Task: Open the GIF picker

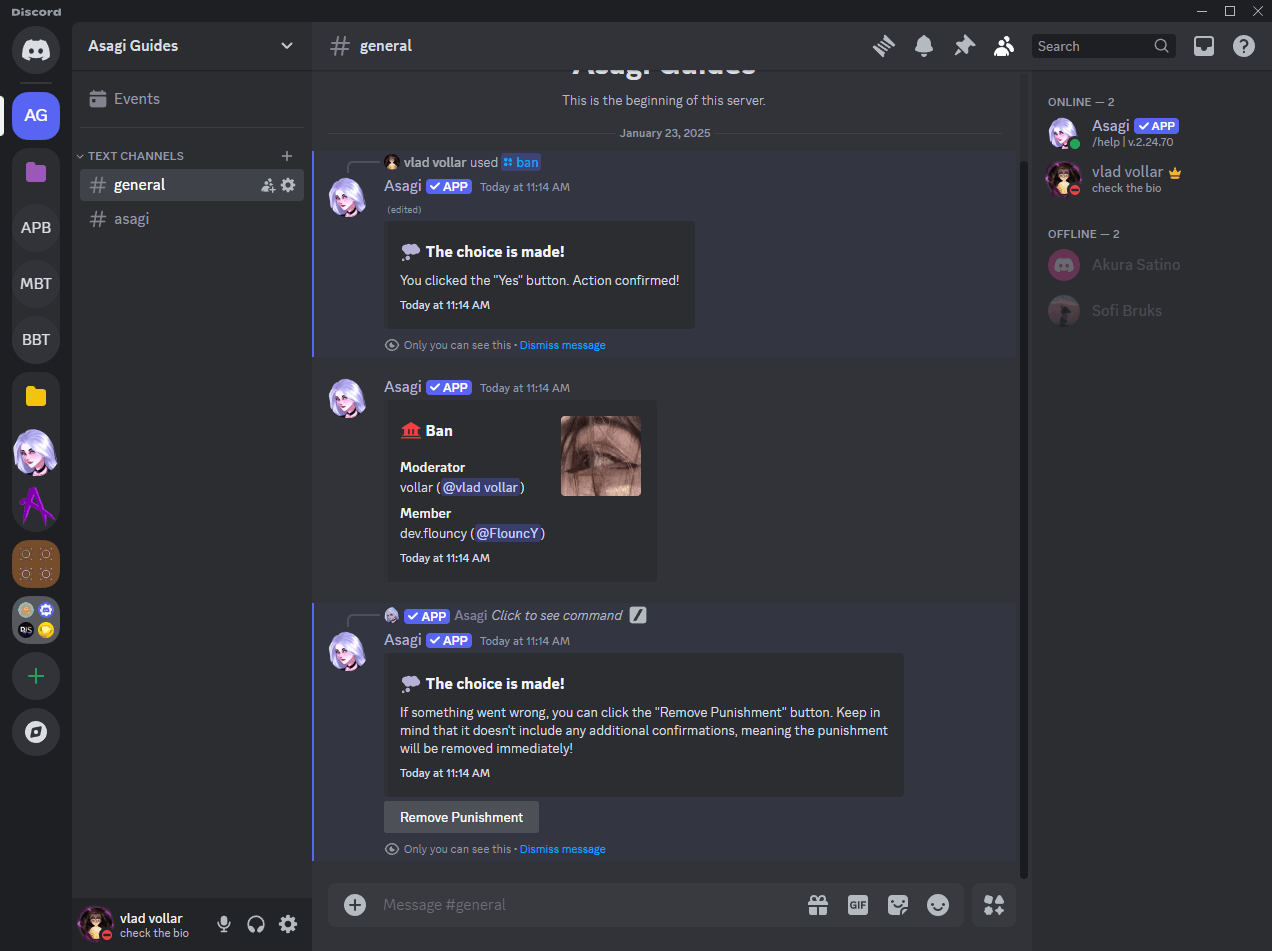Action: click(858, 905)
